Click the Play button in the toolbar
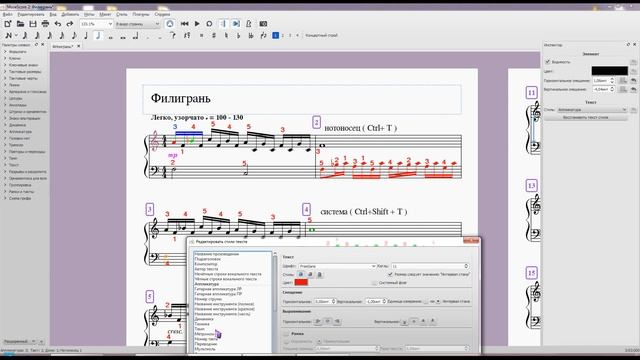The image size is (640, 360). pos(197,24)
